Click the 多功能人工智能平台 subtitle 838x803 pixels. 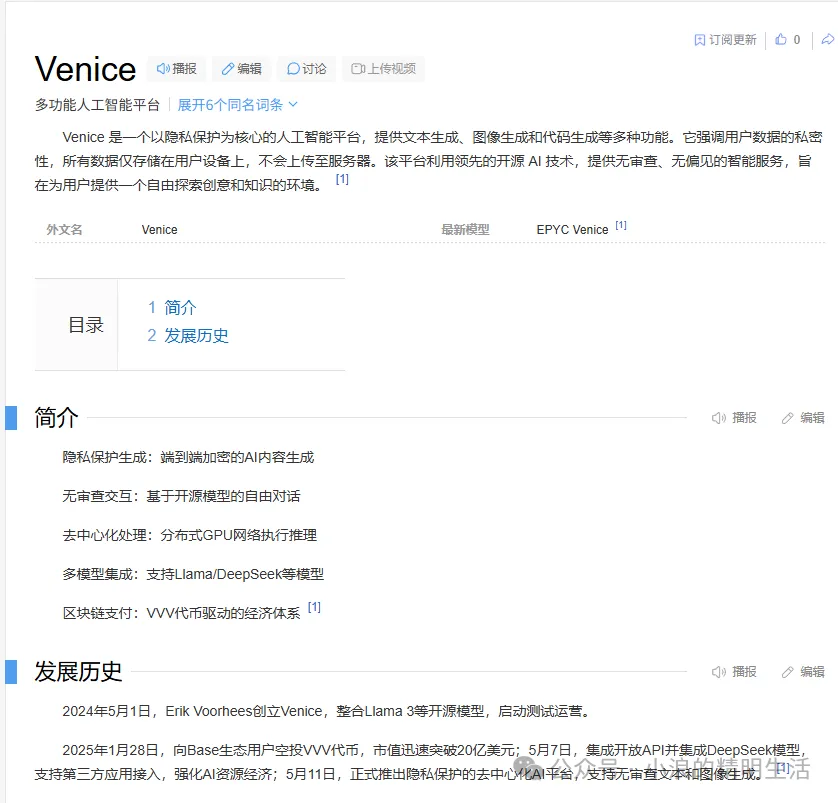point(97,105)
